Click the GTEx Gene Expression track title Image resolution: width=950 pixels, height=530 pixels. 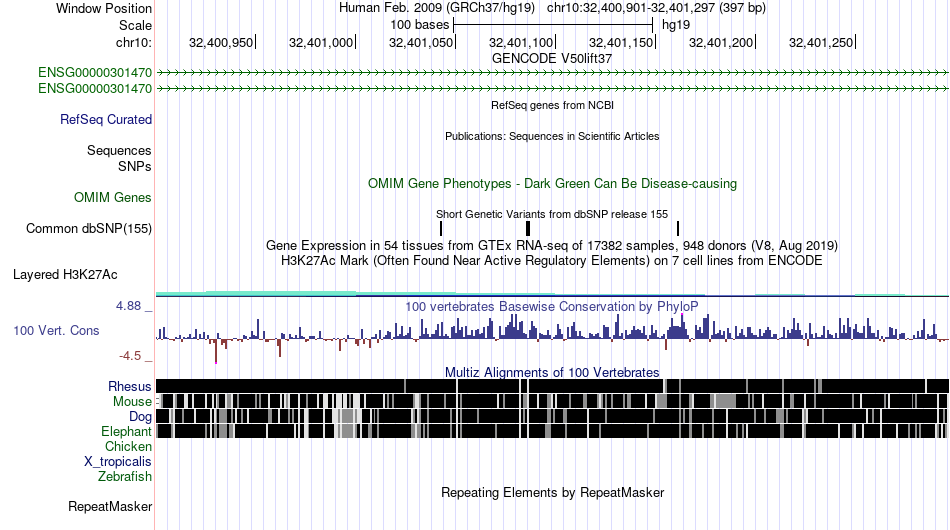552,246
